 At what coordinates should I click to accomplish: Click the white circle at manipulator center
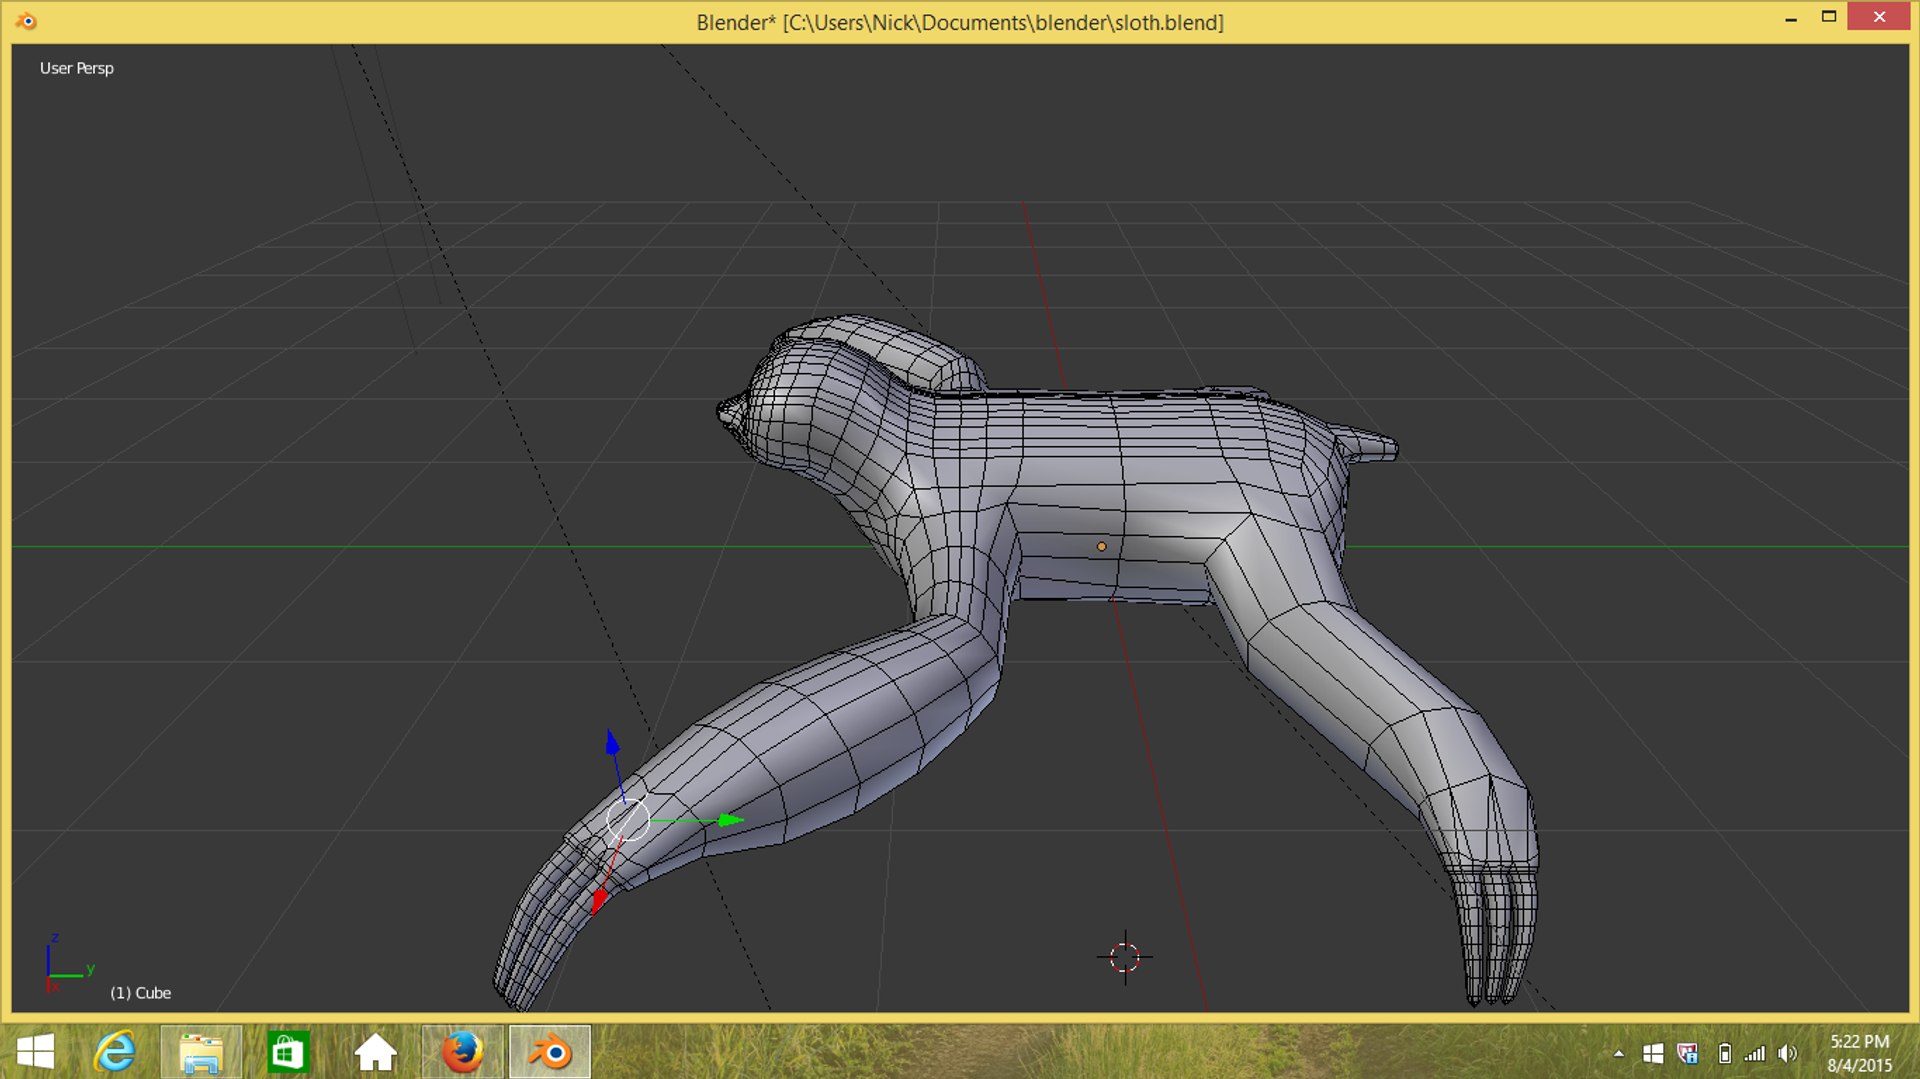pos(628,820)
